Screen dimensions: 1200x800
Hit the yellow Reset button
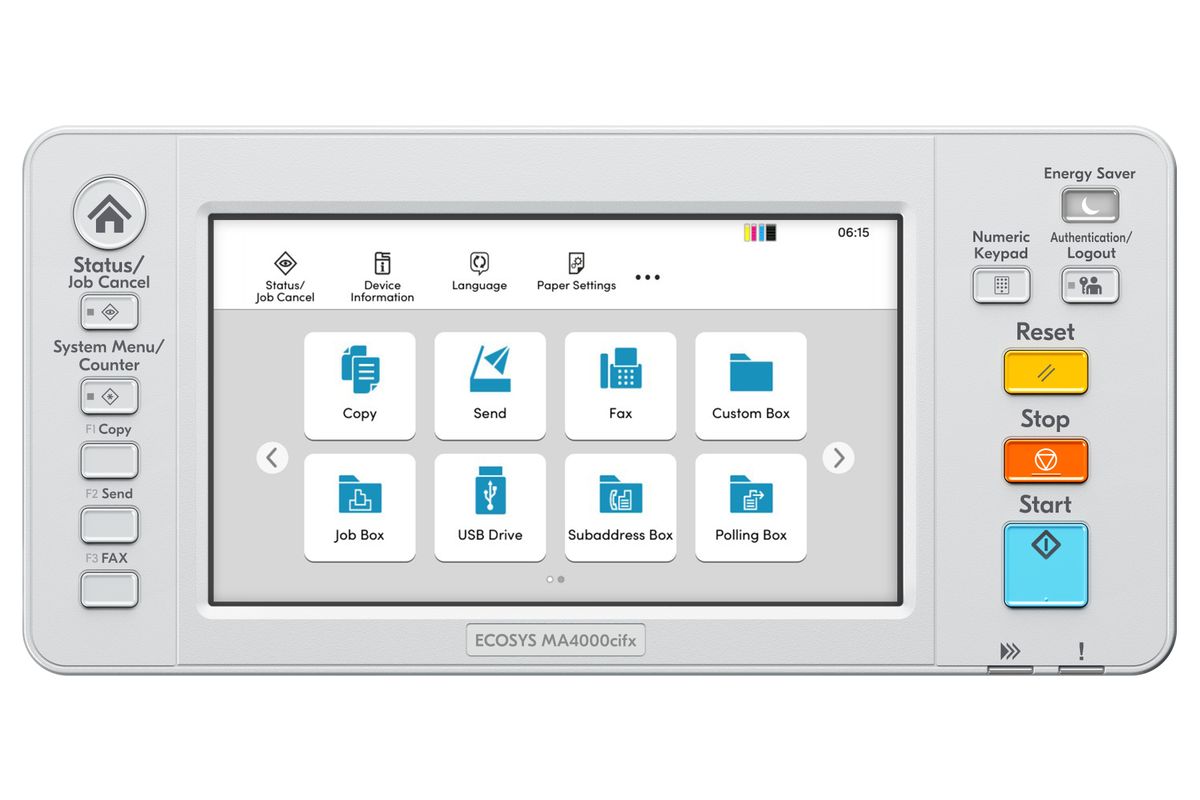[x=1046, y=372]
